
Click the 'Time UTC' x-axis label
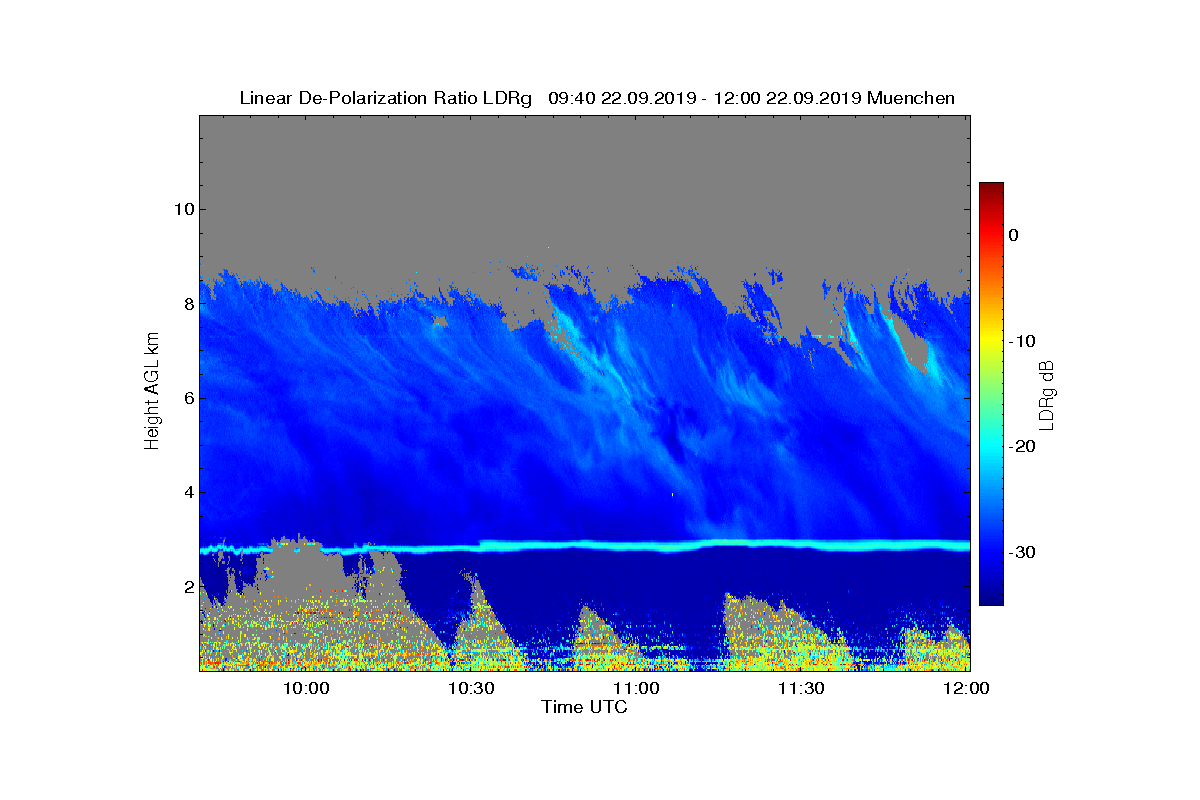tap(585, 707)
